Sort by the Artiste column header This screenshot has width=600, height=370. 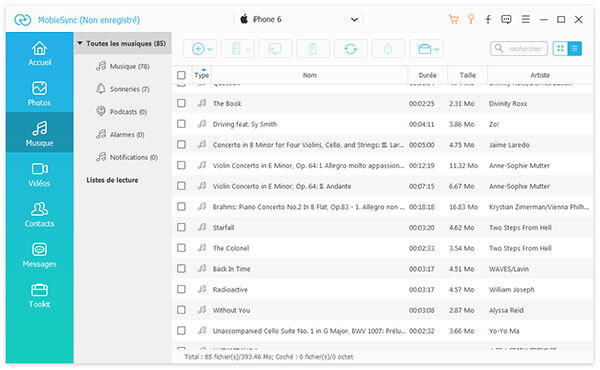tap(540, 75)
